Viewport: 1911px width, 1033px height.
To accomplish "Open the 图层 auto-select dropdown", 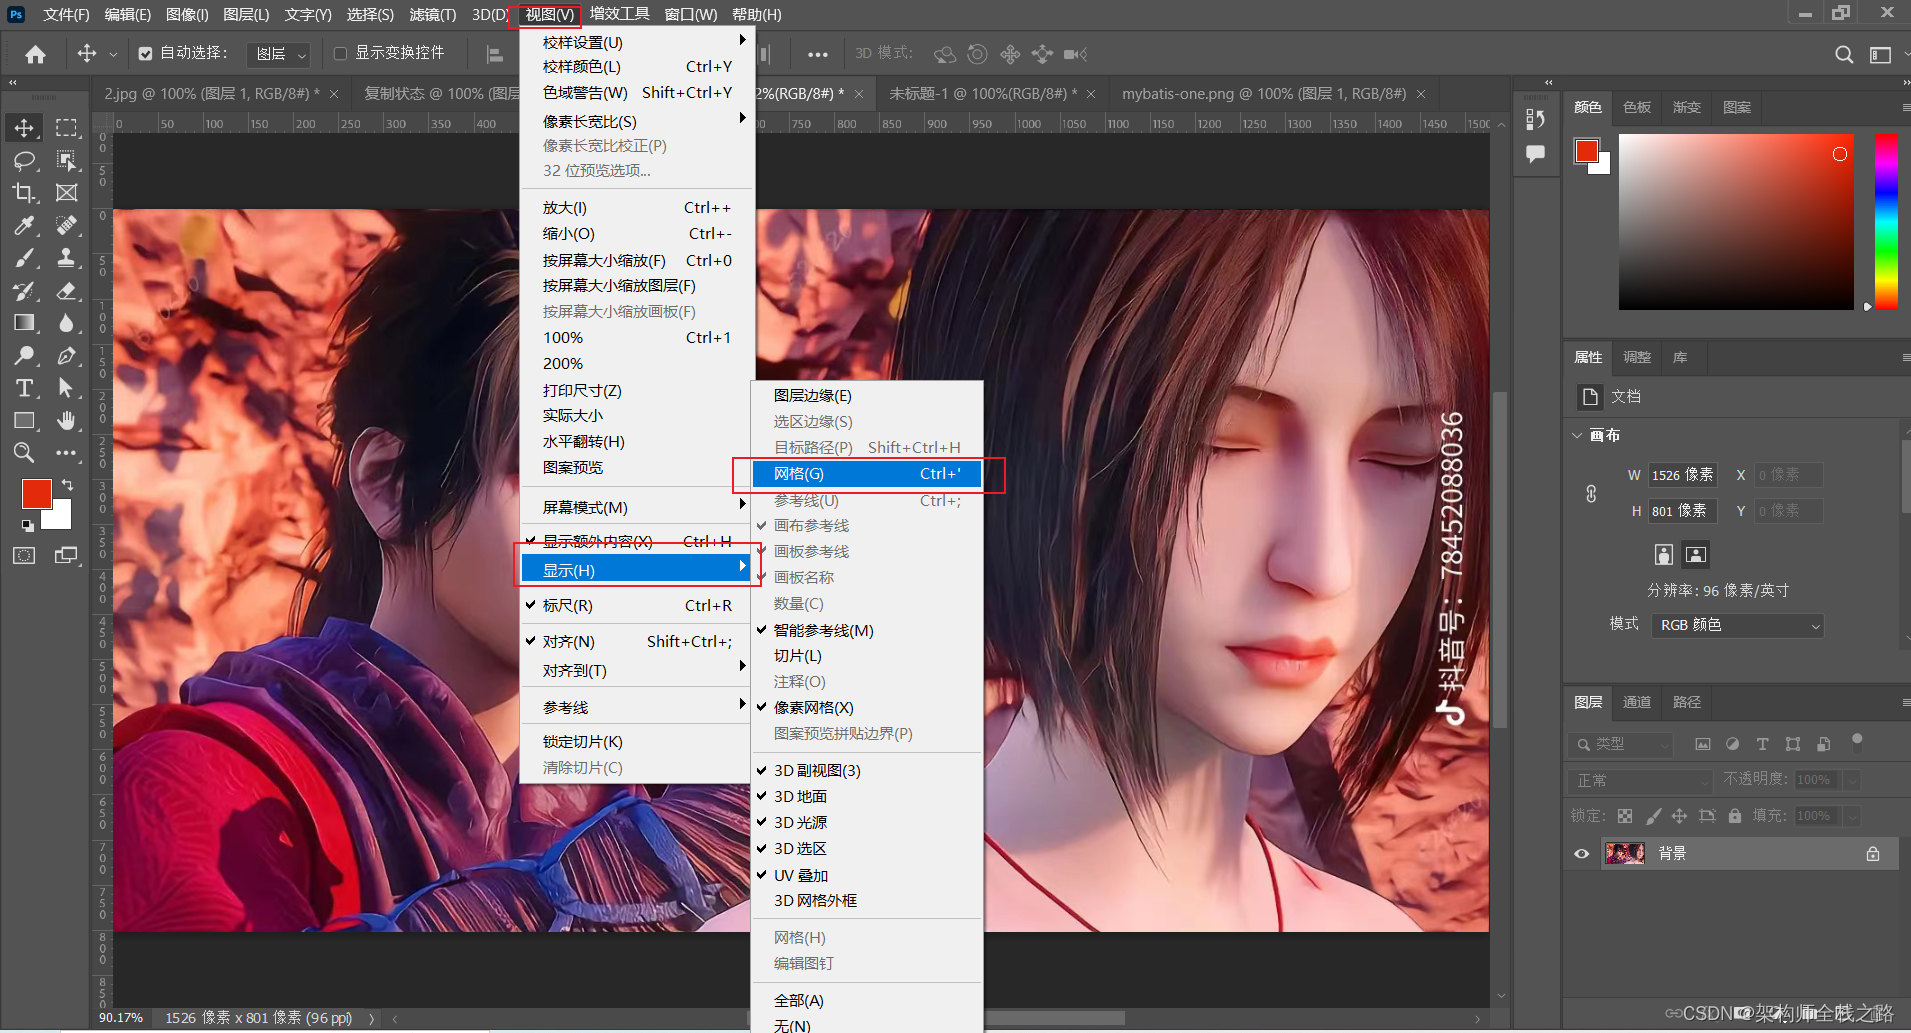I will tap(278, 54).
